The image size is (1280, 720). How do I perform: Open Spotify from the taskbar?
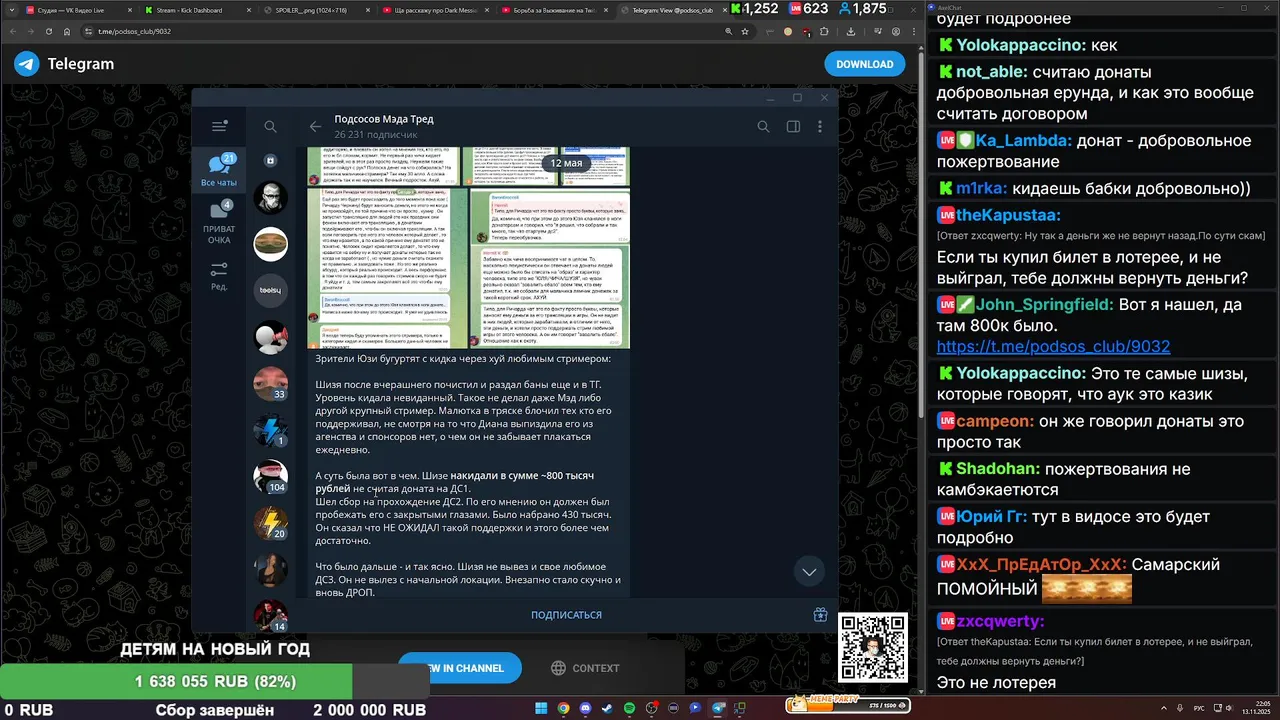click(x=630, y=708)
